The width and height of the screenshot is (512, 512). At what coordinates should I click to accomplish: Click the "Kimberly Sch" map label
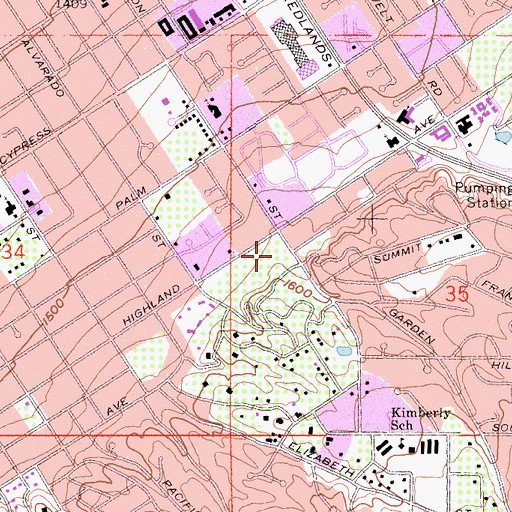(x=420, y=419)
